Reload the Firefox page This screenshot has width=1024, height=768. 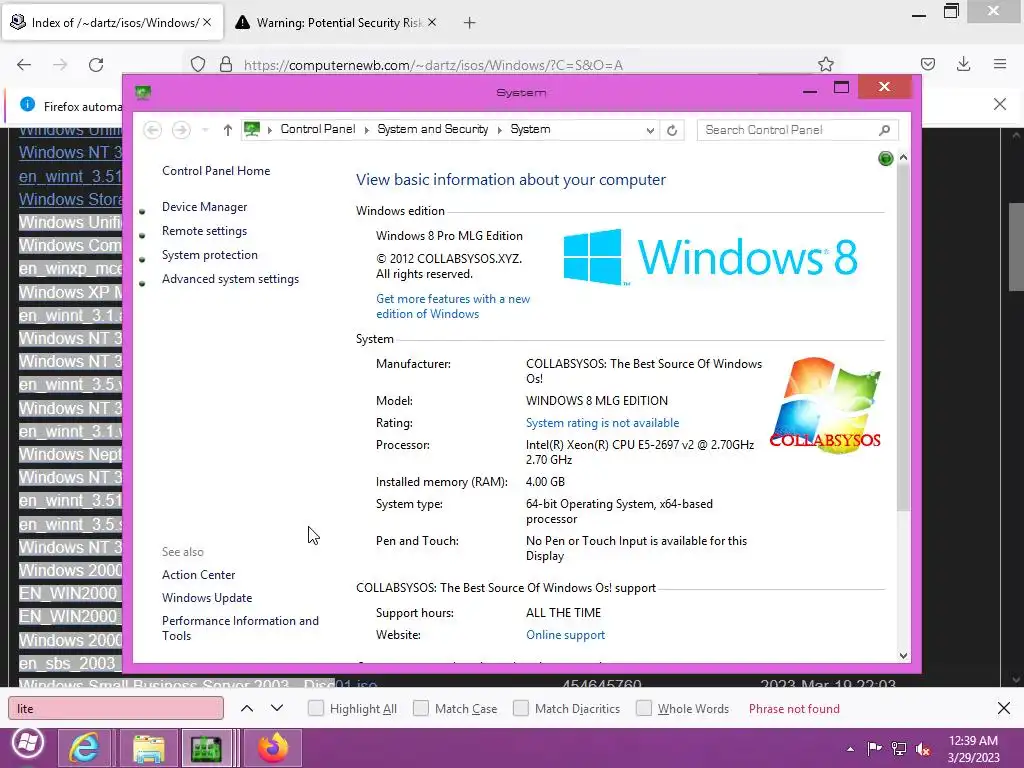click(96, 64)
